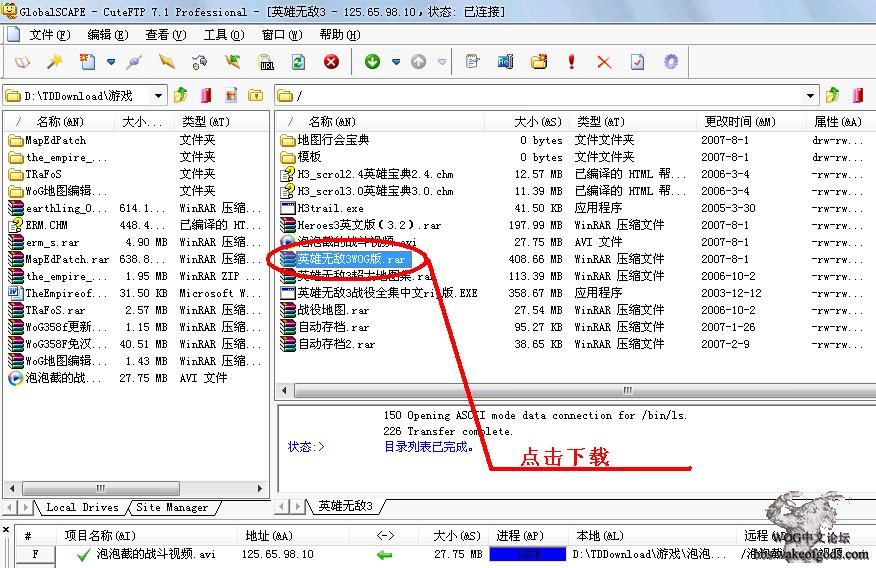Image resolution: width=876 pixels, height=568 pixels.
Task: Open dropdown arrow beside New icon
Action: (x=111, y=62)
